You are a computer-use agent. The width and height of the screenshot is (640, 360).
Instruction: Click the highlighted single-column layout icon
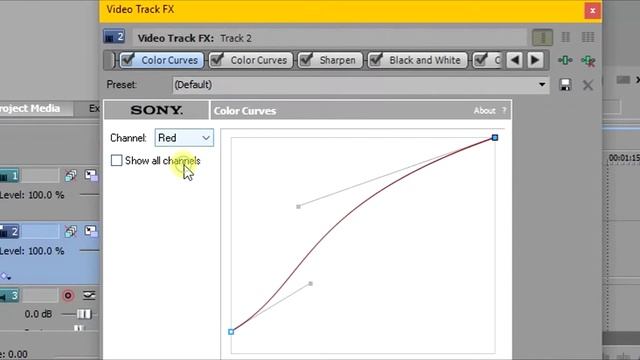click(x=542, y=38)
